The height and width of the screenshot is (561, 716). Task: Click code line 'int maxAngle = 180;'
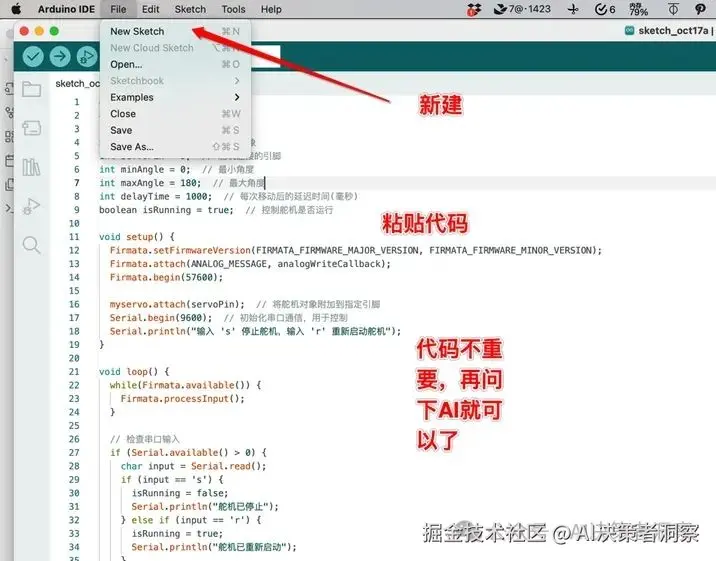pyautogui.click(x=150, y=183)
